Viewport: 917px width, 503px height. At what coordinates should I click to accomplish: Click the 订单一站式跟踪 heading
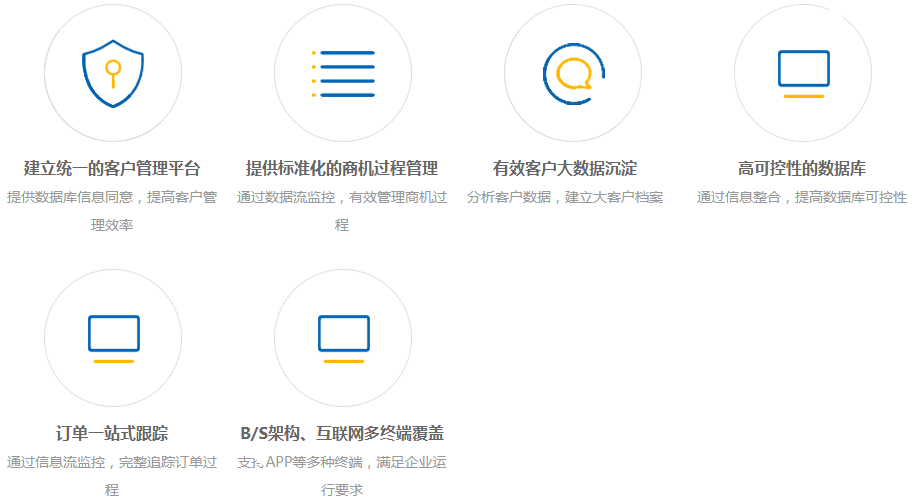(x=112, y=433)
